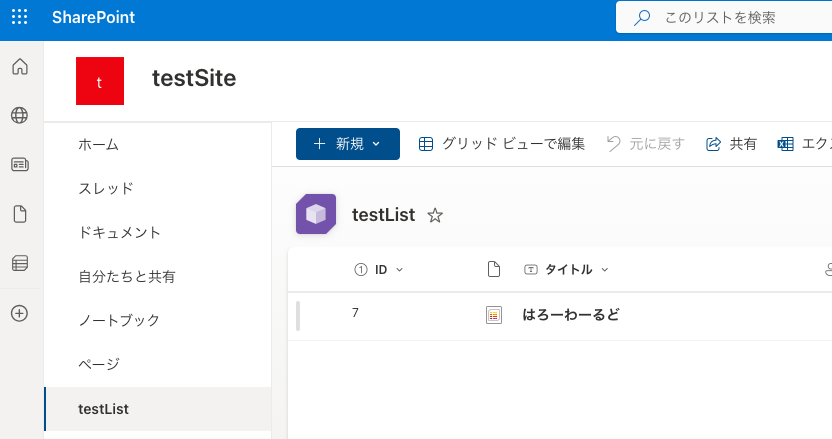Open the app launcher waffle icon

click(x=19, y=17)
